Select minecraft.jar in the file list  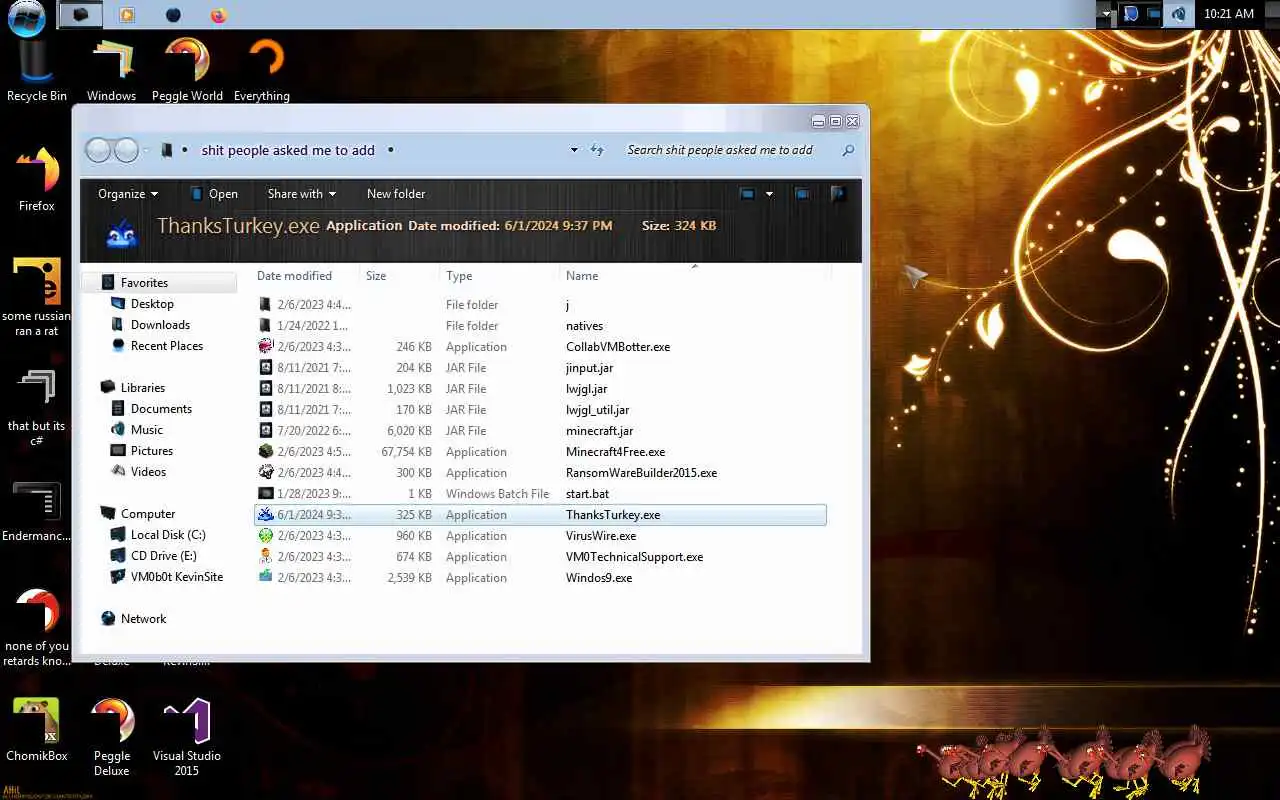[540, 431]
